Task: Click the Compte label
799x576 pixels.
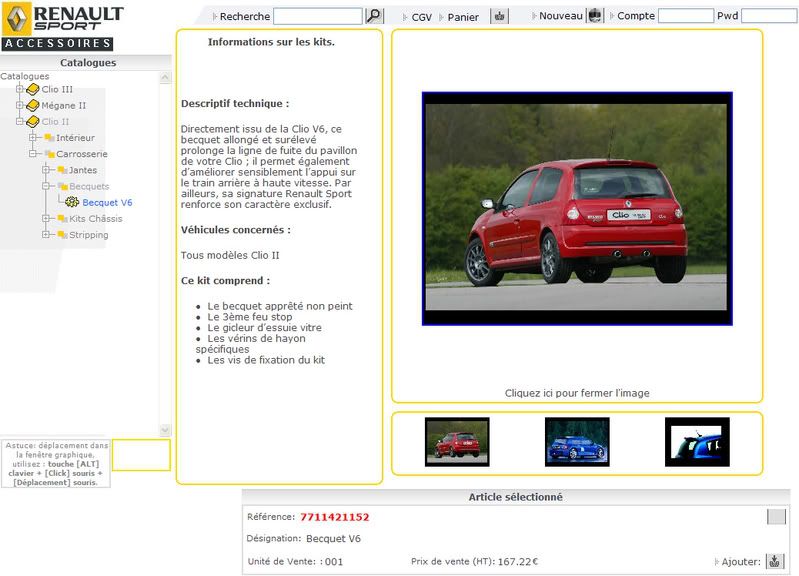Action: click(x=635, y=16)
